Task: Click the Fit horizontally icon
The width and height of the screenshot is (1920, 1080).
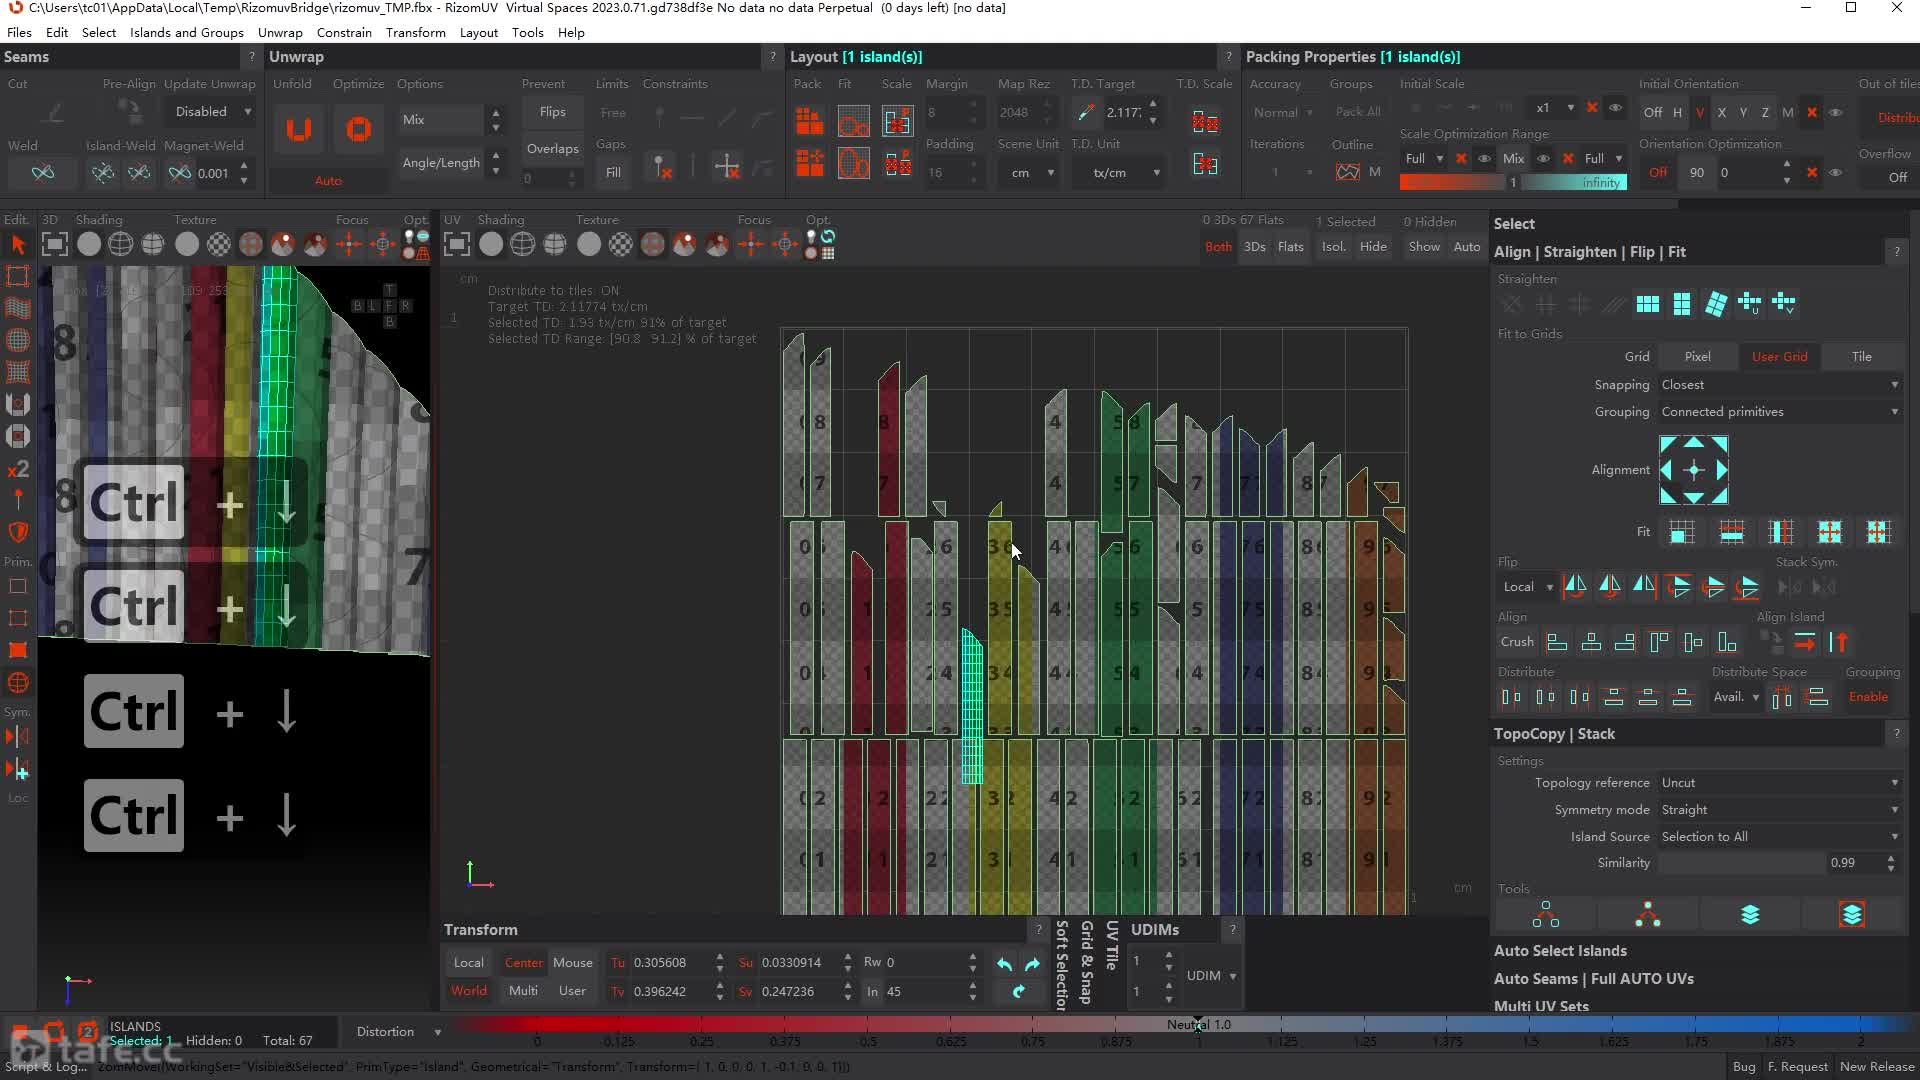Action: click(1731, 532)
